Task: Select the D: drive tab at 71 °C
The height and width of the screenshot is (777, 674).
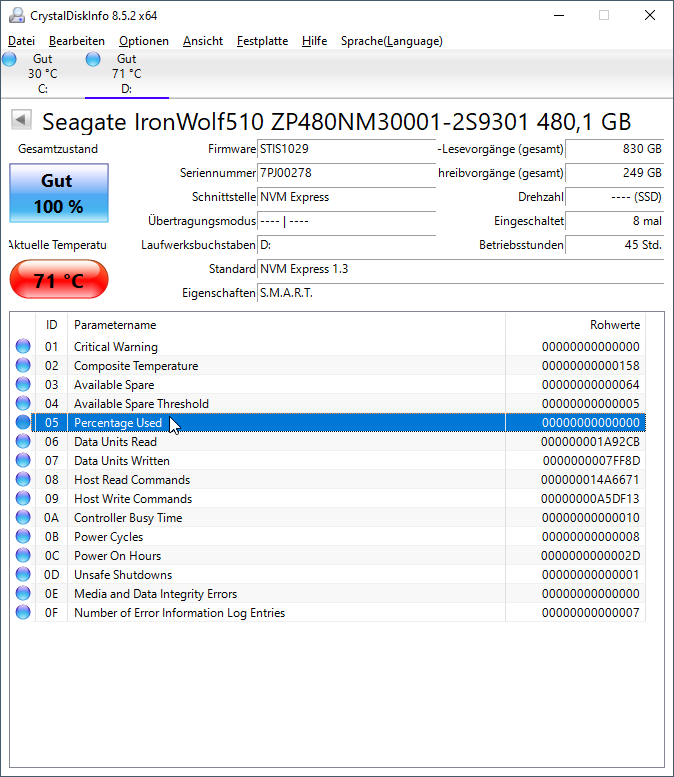Action: [127, 74]
